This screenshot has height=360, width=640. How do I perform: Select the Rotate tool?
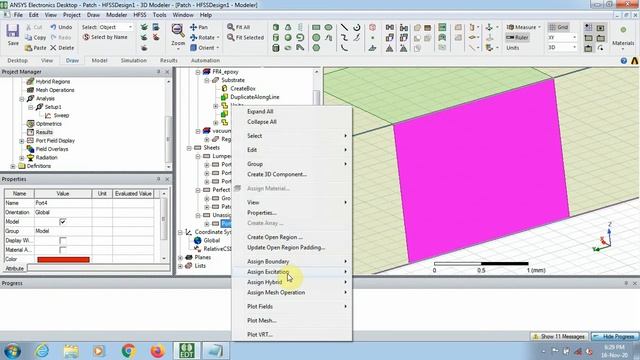tap(204, 37)
